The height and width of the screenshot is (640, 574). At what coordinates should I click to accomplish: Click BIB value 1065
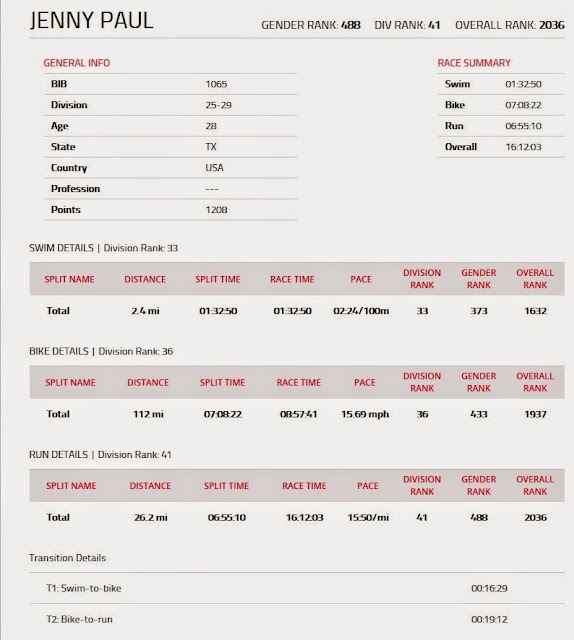point(216,84)
